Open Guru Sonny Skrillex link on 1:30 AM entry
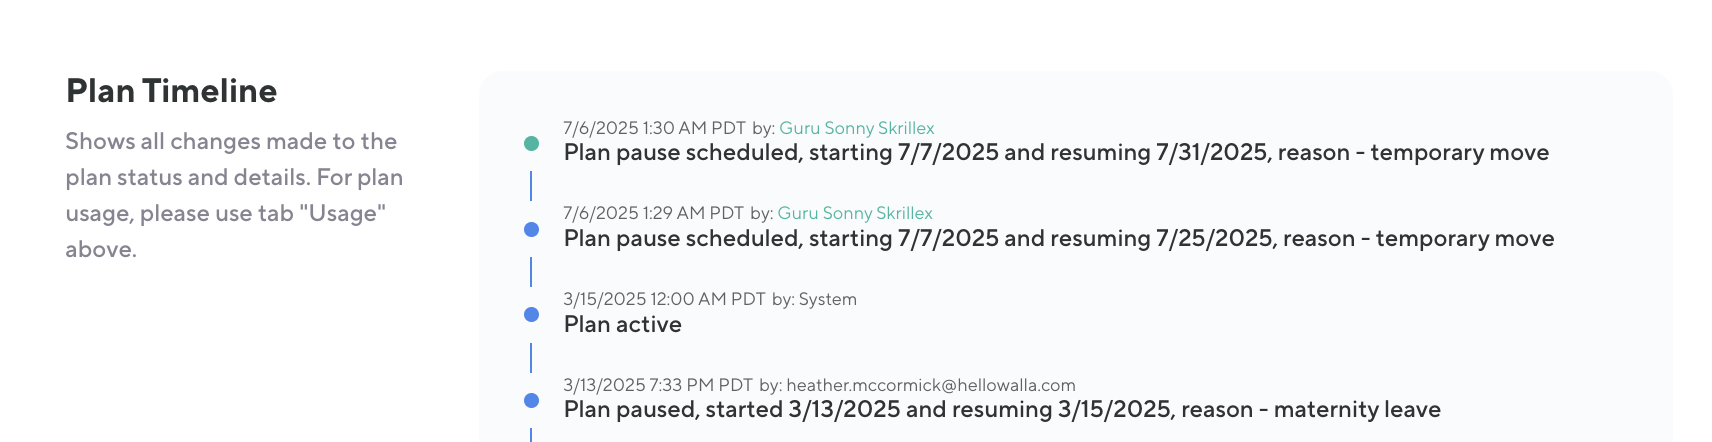1712x442 pixels. coord(856,128)
